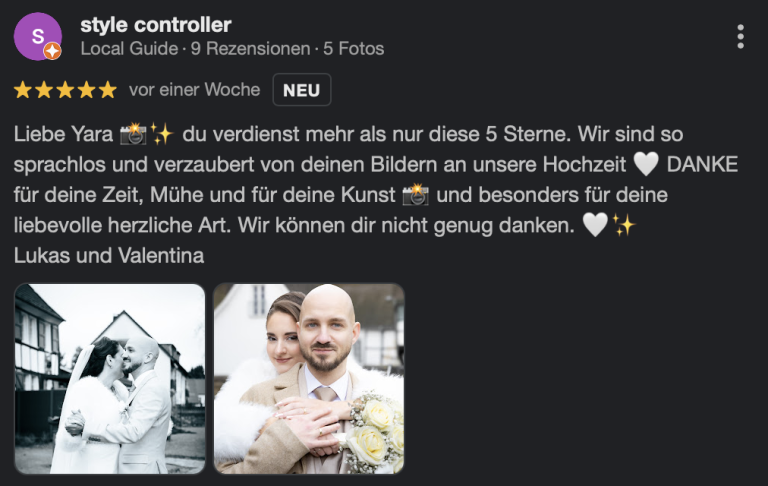Click the "9 Rezensionen" count
This screenshot has height=486, width=768.
point(250,49)
